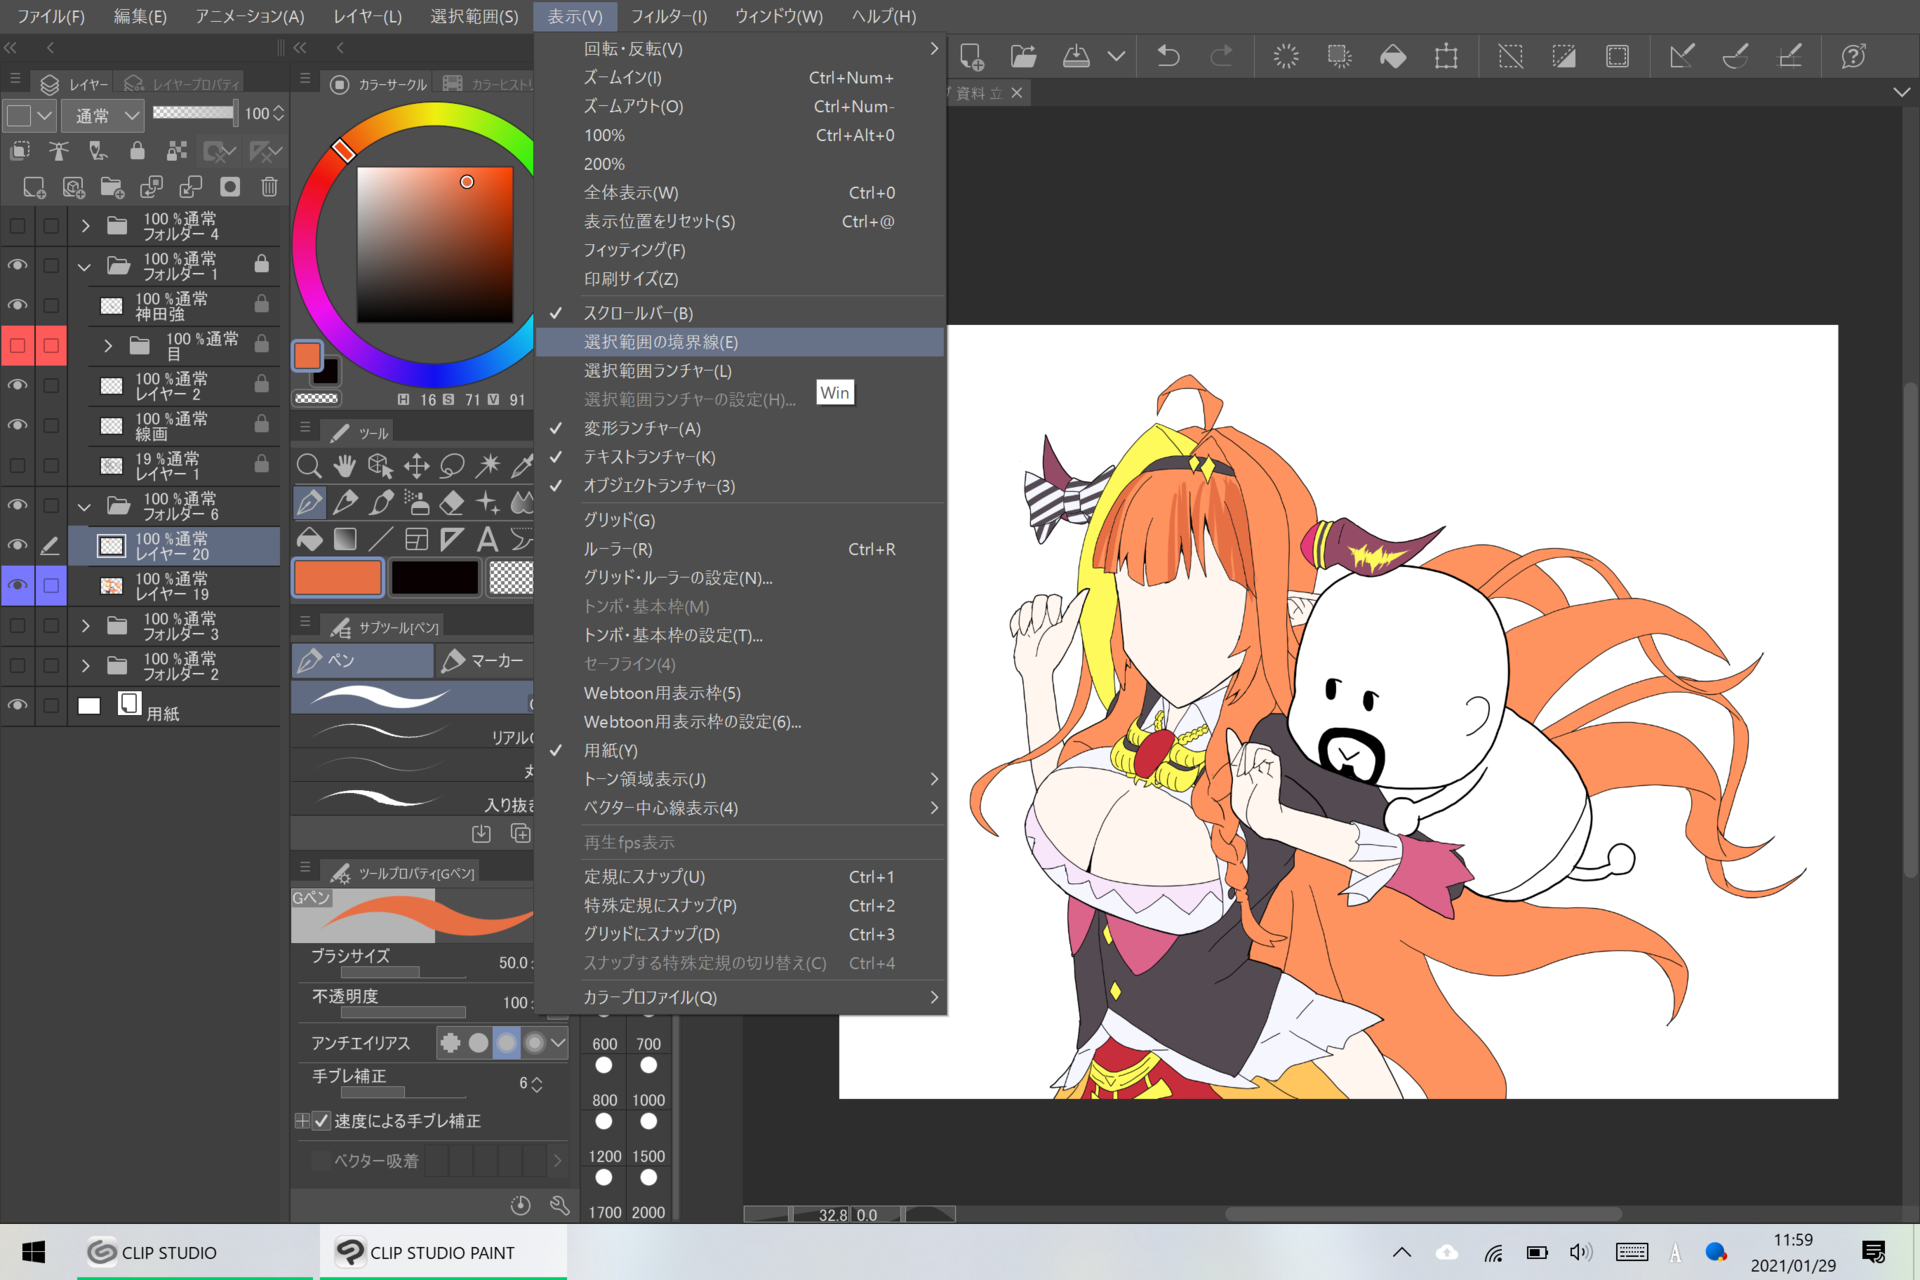Open CLIP STUDIO PAINT in the taskbar
The width and height of the screenshot is (1920, 1280).
[443, 1252]
